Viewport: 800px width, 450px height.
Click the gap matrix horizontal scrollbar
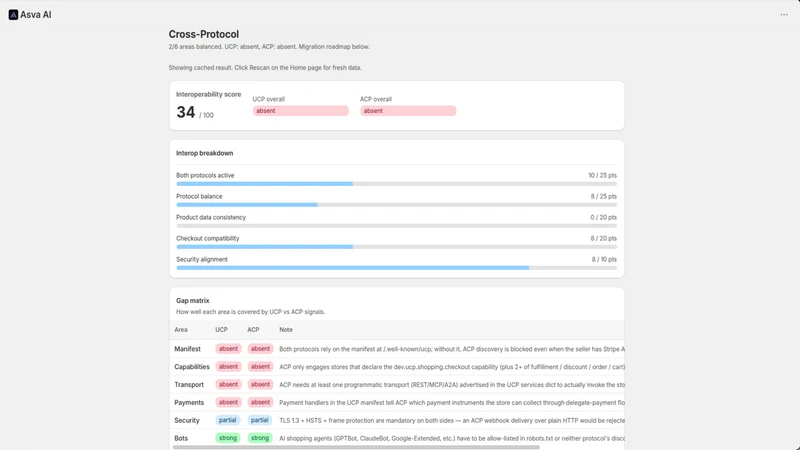tap(356, 447)
